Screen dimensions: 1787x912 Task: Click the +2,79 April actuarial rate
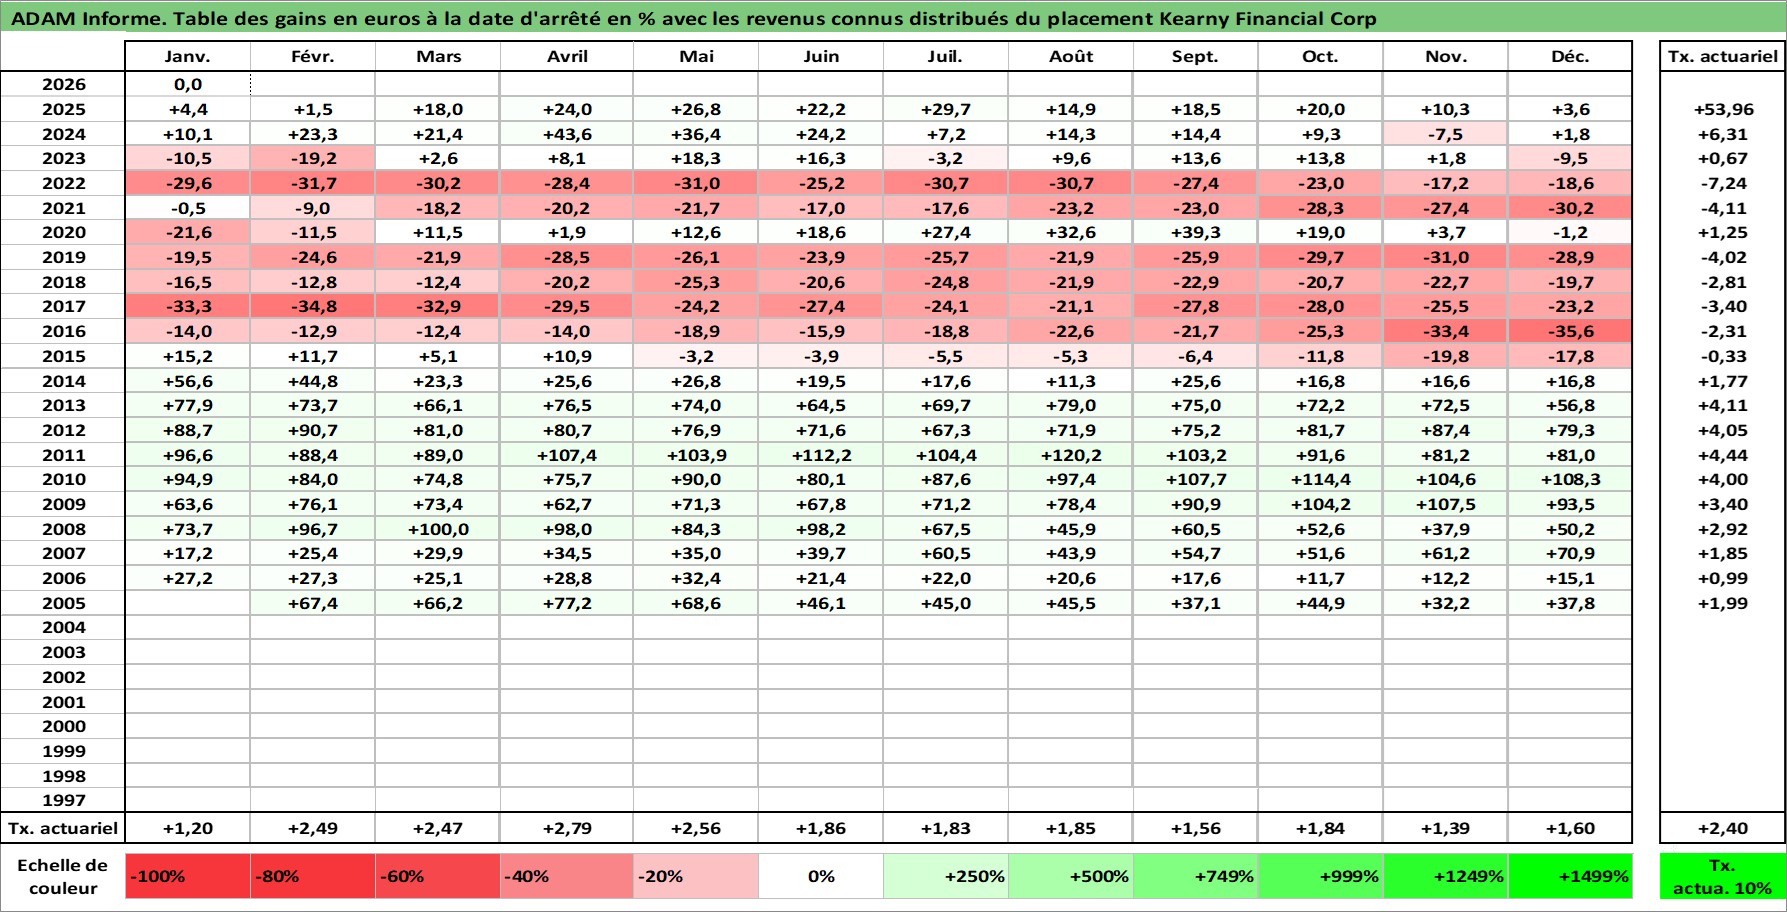[567, 828]
